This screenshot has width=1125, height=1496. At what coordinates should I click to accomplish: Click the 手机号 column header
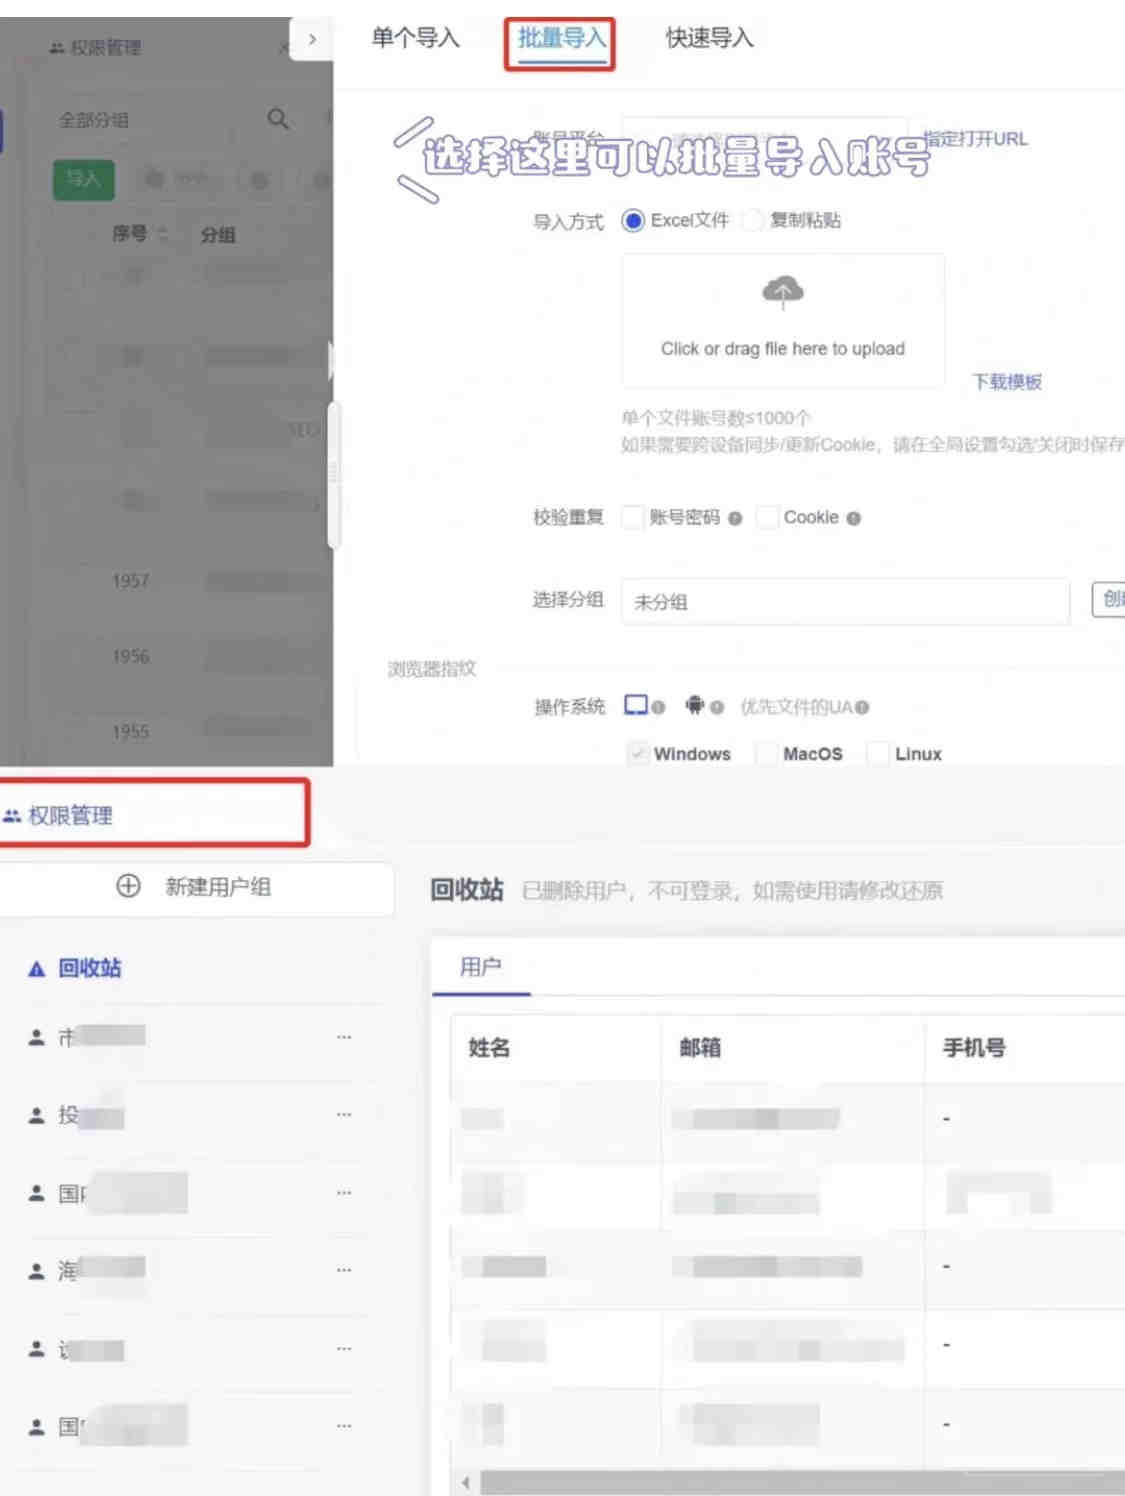(x=974, y=1047)
